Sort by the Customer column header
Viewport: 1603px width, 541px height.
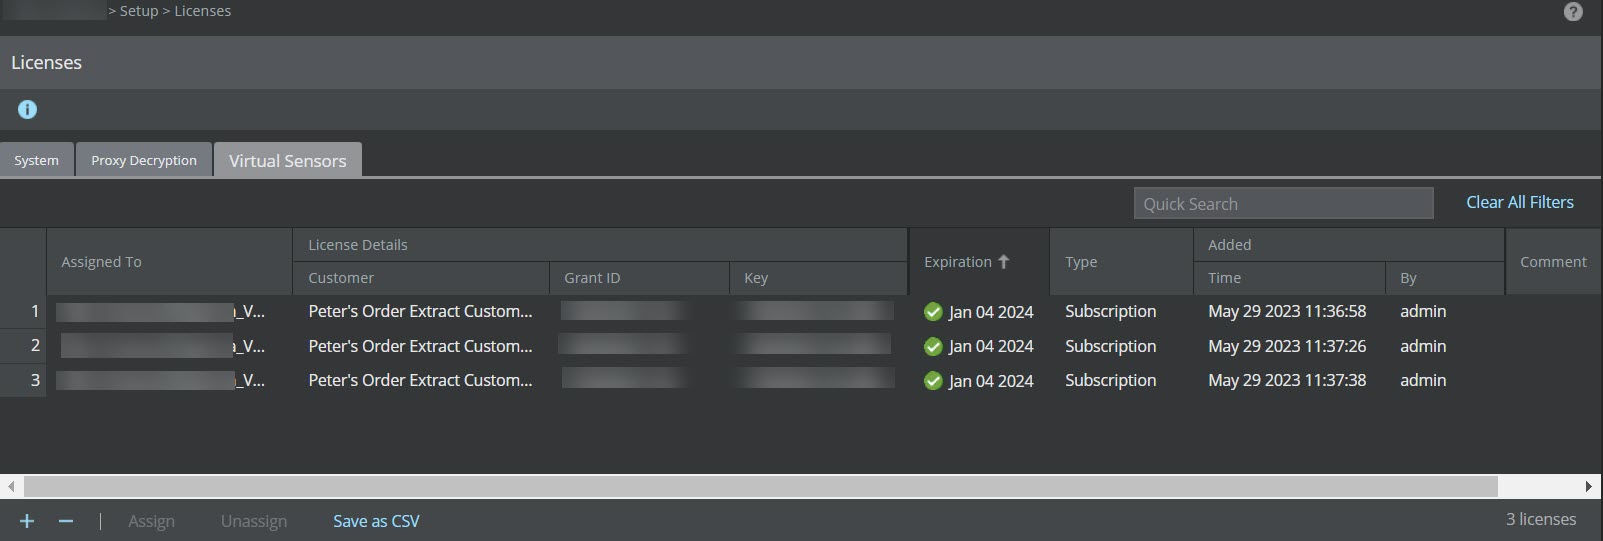pos(421,278)
